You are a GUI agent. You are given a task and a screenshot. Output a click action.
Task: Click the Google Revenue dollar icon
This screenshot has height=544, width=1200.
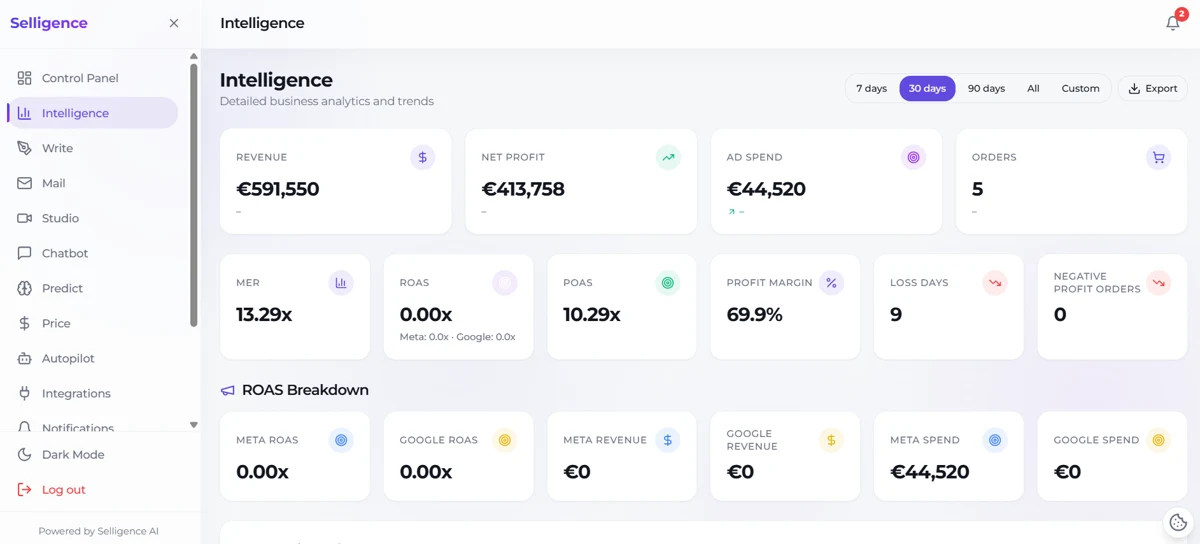(831, 440)
